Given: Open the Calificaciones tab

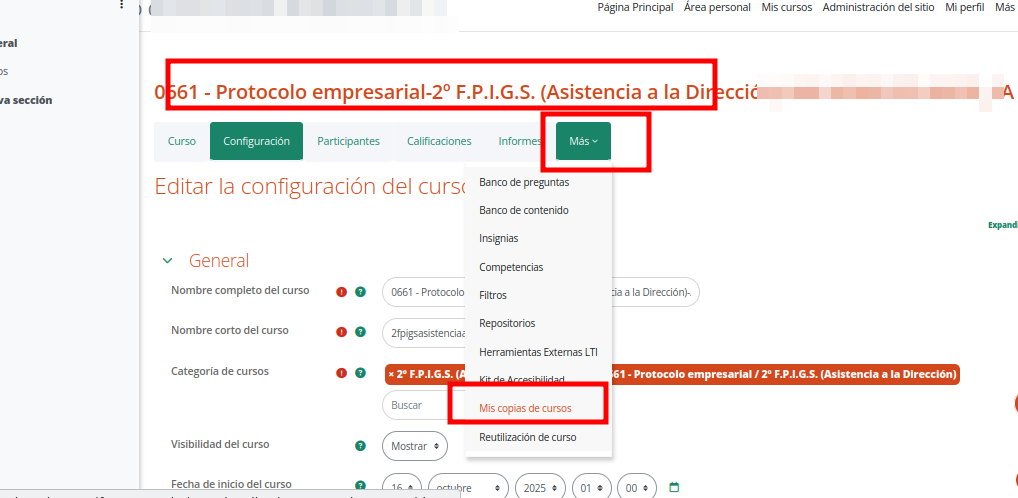Looking at the screenshot, I should (439, 141).
